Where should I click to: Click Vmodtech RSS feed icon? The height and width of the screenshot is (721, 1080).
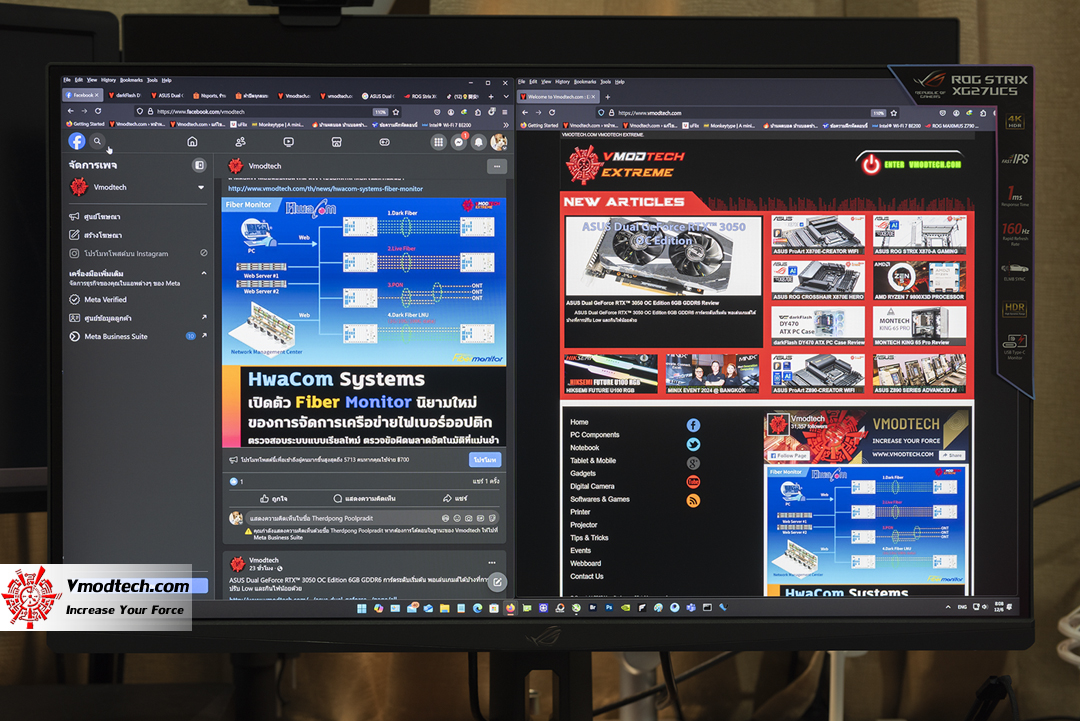[x=694, y=501]
